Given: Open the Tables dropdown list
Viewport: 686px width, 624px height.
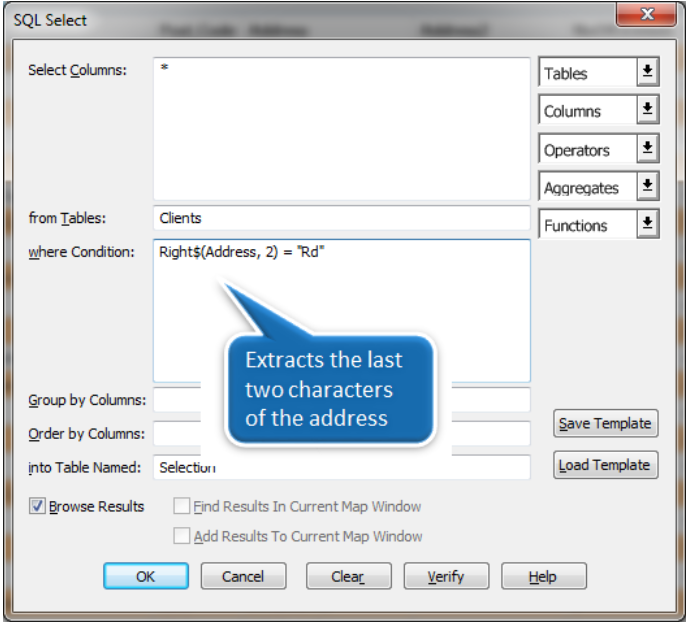Looking at the screenshot, I should click(648, 72).
